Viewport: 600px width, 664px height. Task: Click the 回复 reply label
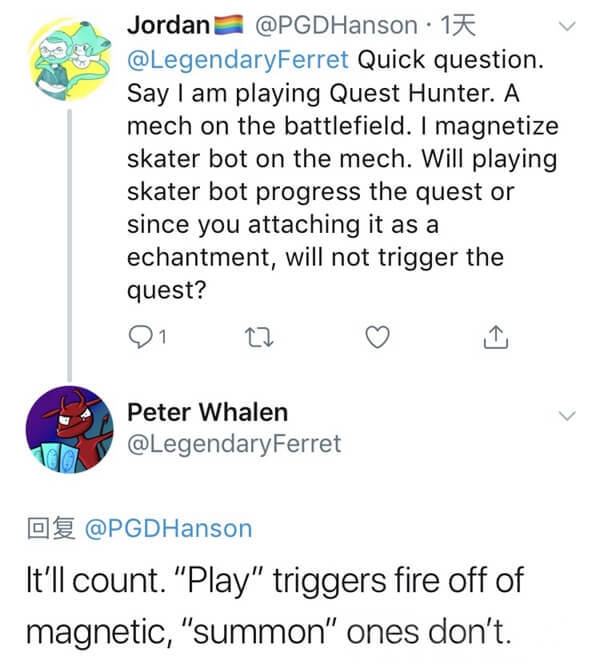click(x=52, y=528)
